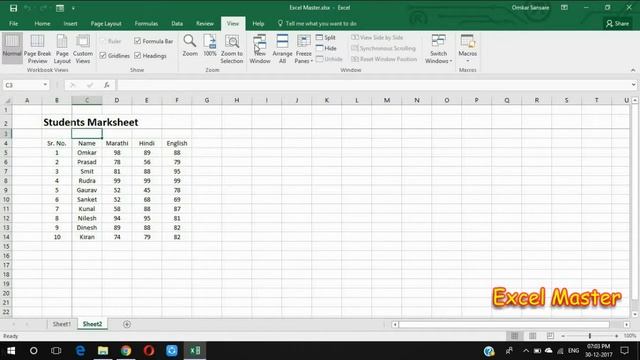Expand the formula bar
Viewport: 640px width, 360px height.
click(633, 85)
